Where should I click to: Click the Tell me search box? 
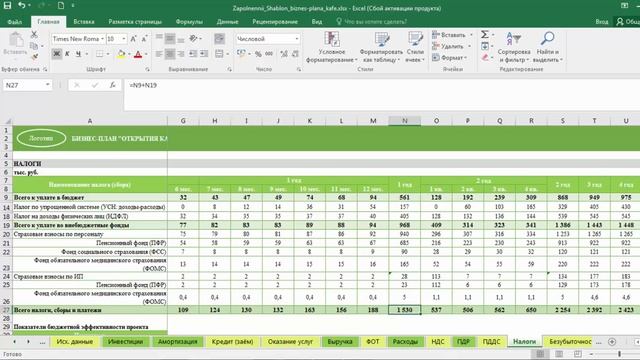click(371, 22)
